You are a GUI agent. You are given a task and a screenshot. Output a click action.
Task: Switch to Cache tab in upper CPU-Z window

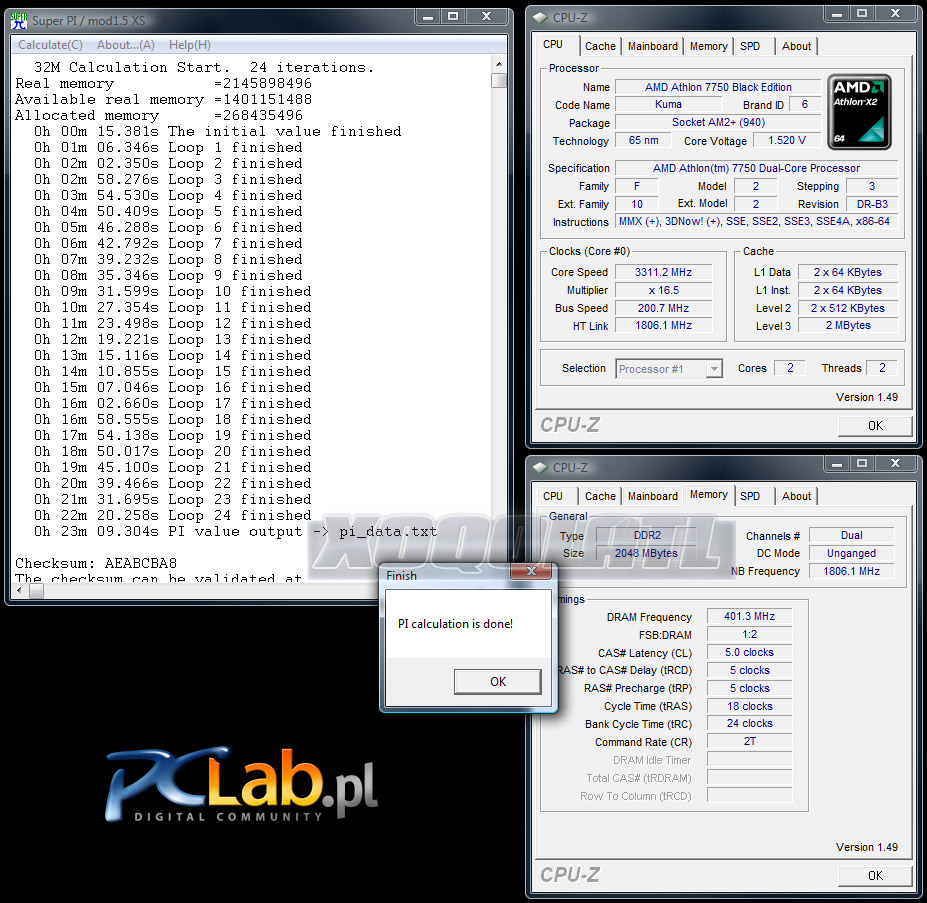pos(600,46)
